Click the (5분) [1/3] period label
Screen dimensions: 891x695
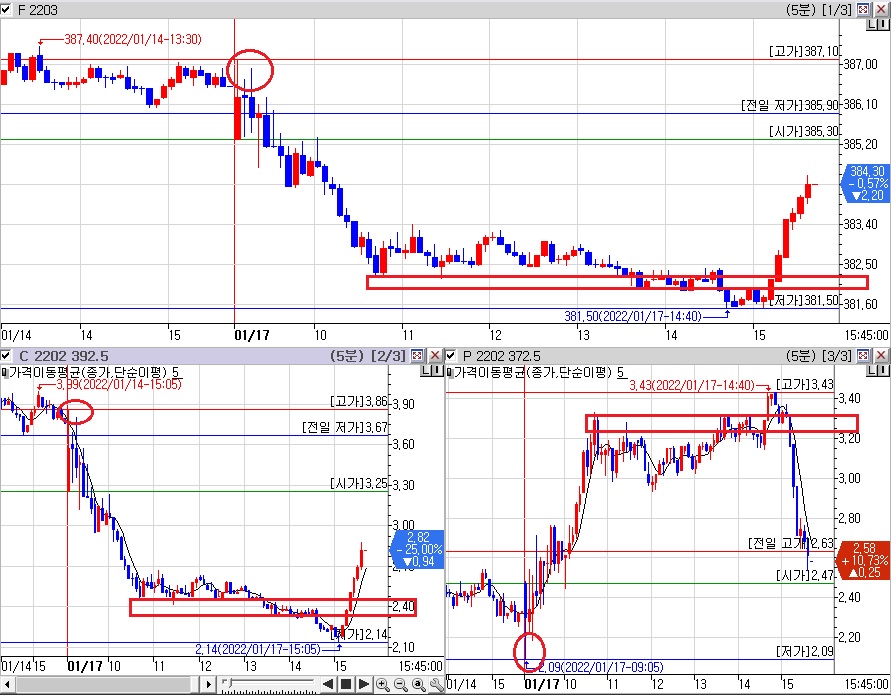pyautogui.click(x=819, y=10)
